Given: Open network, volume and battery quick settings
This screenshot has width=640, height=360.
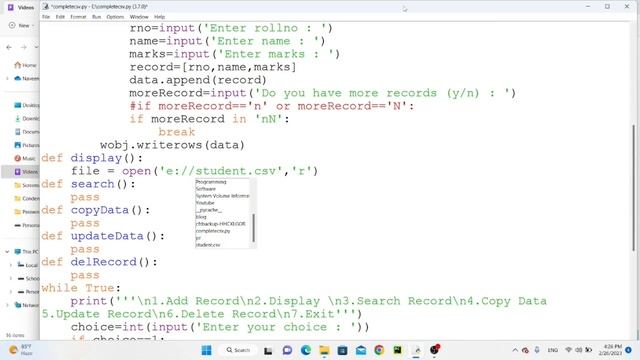Looking at the screenshot, I should (x=578, y=350).
